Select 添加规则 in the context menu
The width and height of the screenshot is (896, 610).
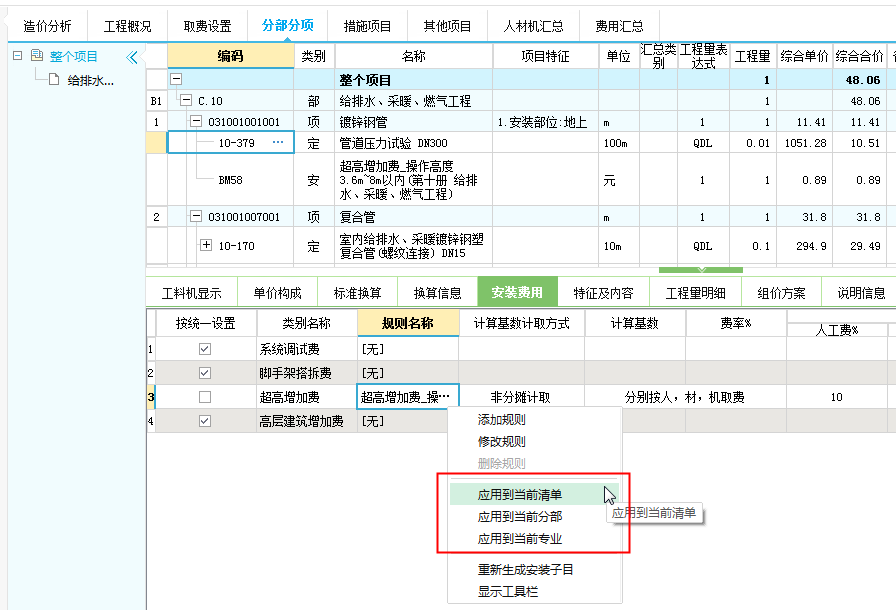501,420
